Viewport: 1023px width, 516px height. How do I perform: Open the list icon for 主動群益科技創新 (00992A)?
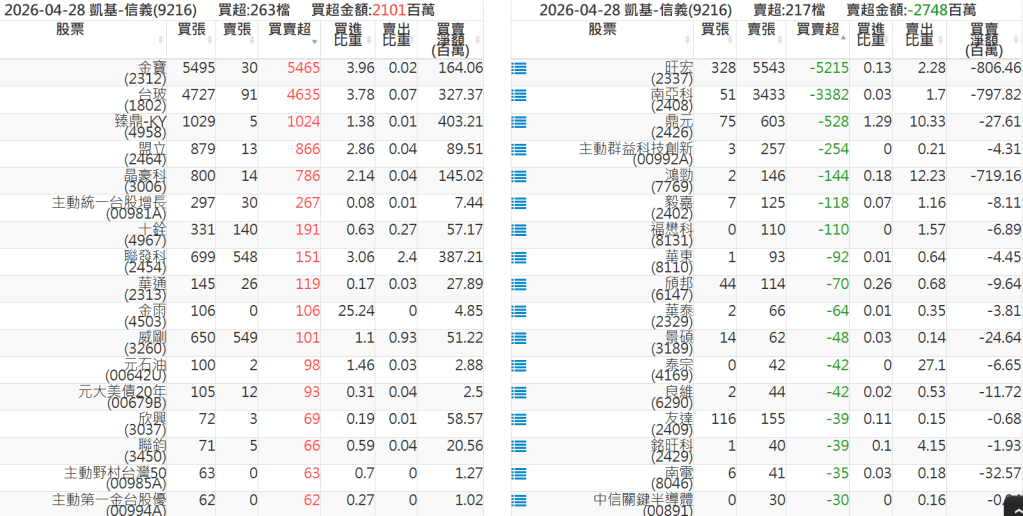[x=518, y=150]
